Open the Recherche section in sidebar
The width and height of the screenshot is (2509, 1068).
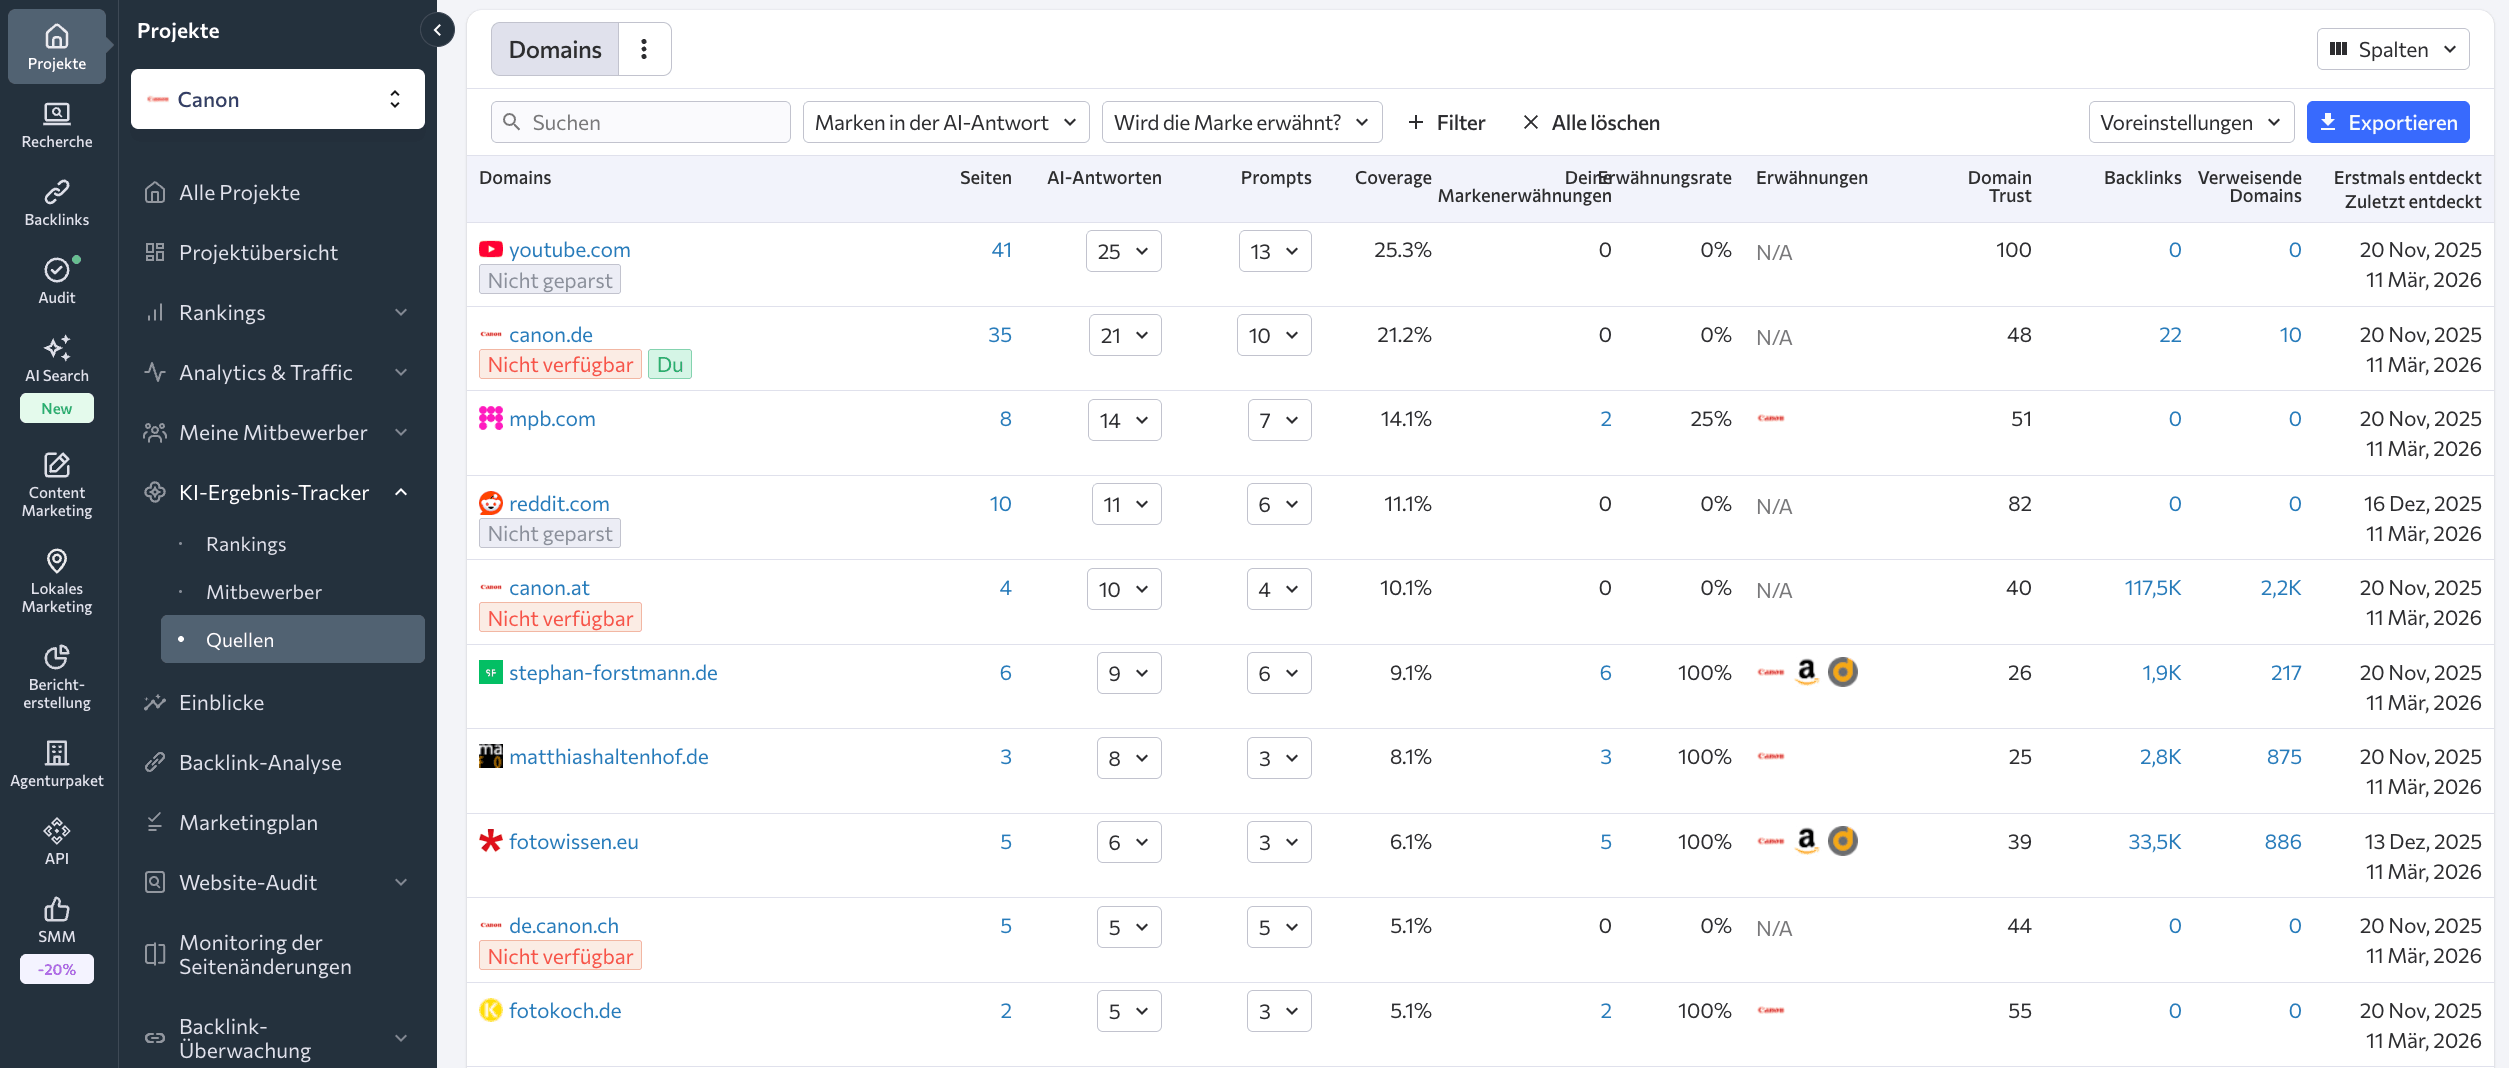tap(56, 123)
